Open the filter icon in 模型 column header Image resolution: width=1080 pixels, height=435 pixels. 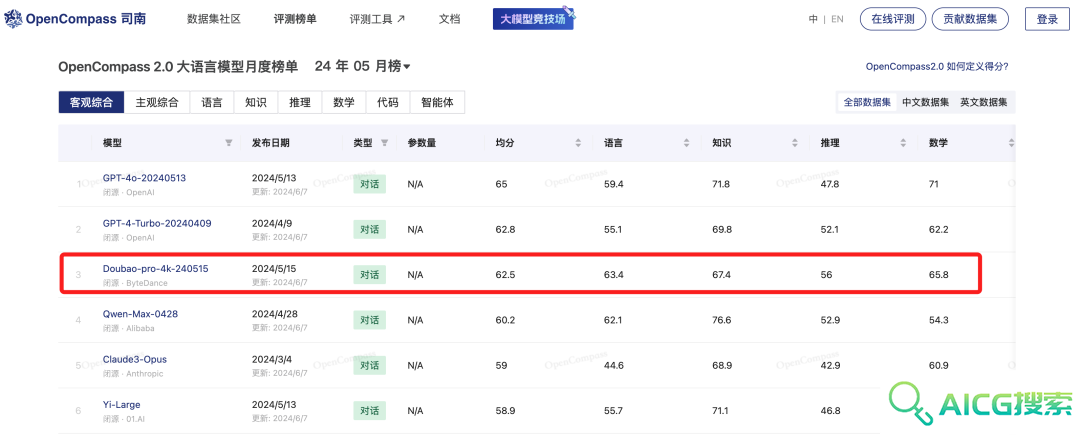229,143
